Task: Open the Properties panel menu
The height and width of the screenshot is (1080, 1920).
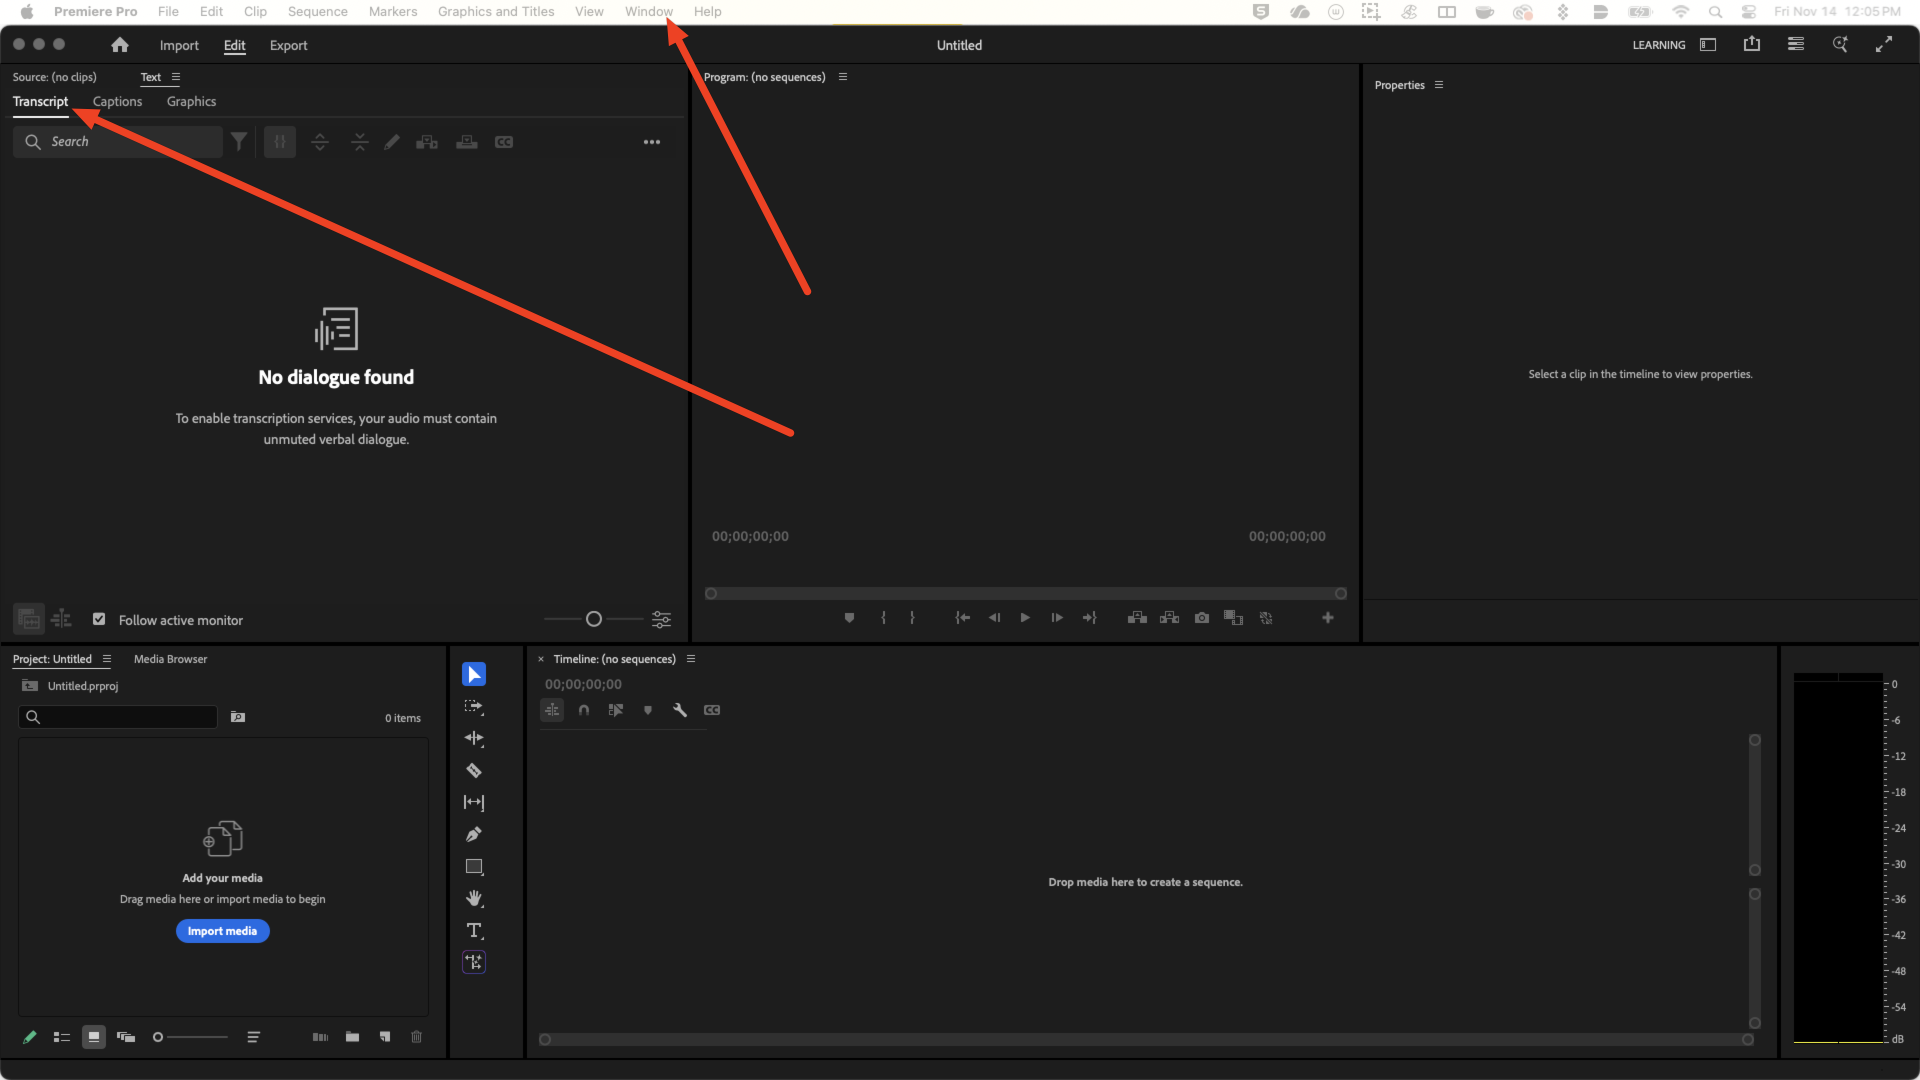Action: pyautogui.click(x=1439, y=85)
